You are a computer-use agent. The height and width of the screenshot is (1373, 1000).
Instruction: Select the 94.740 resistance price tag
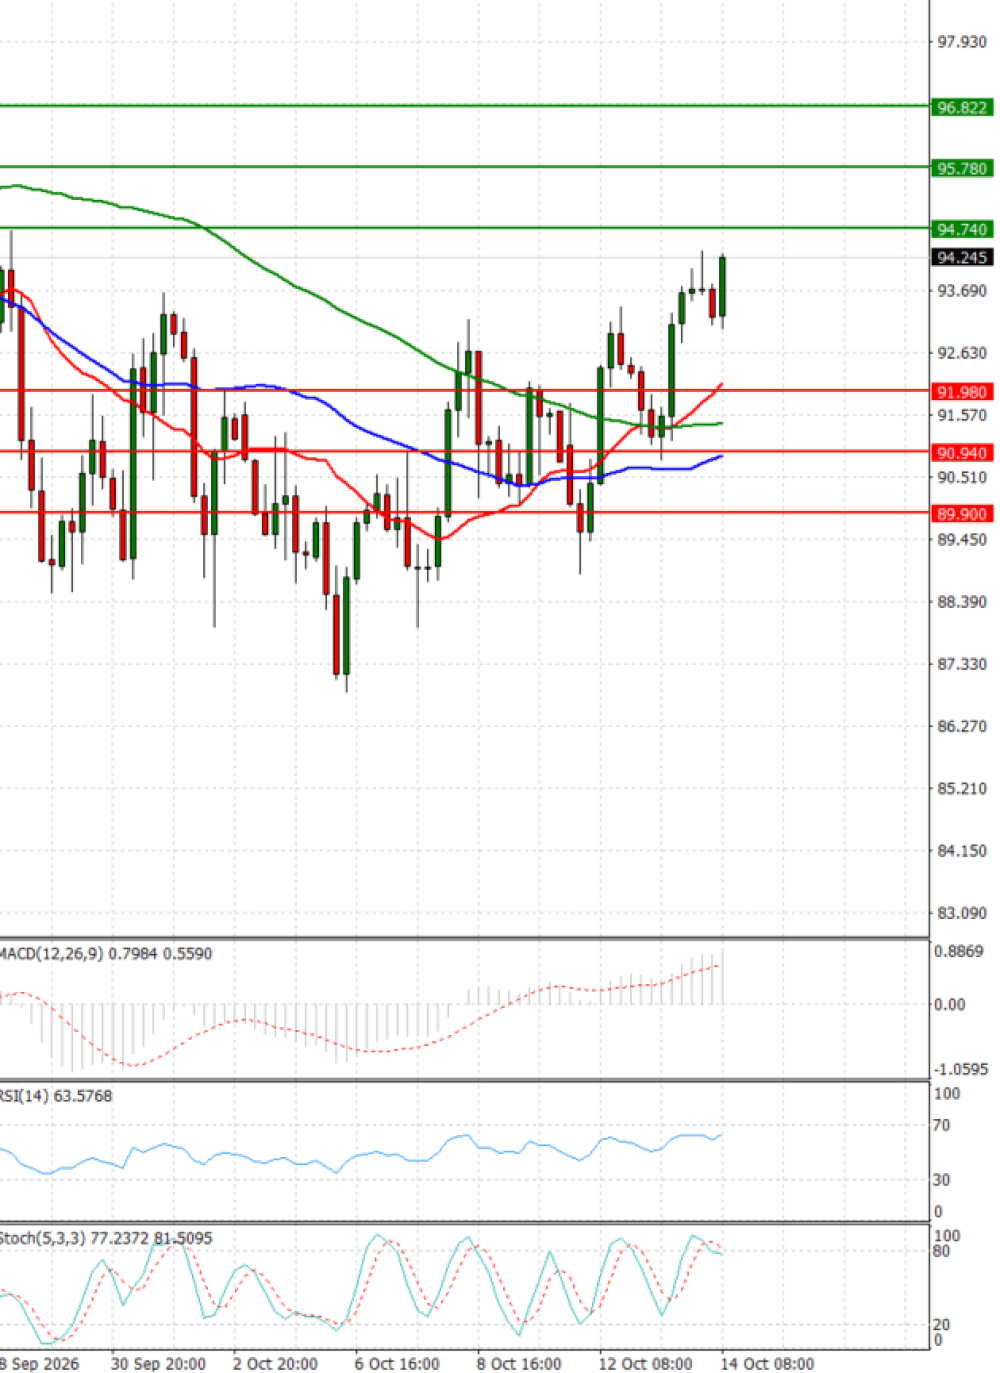pyautogui.click(x=961, y=229)
